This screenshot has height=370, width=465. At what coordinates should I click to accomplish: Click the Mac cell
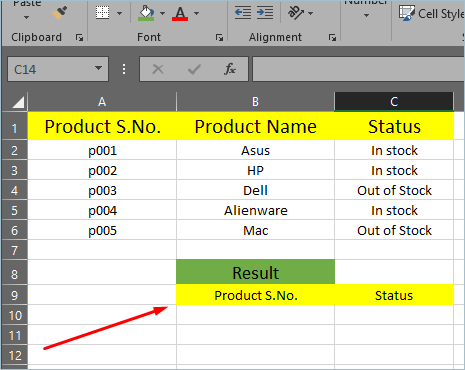point(255,230)
